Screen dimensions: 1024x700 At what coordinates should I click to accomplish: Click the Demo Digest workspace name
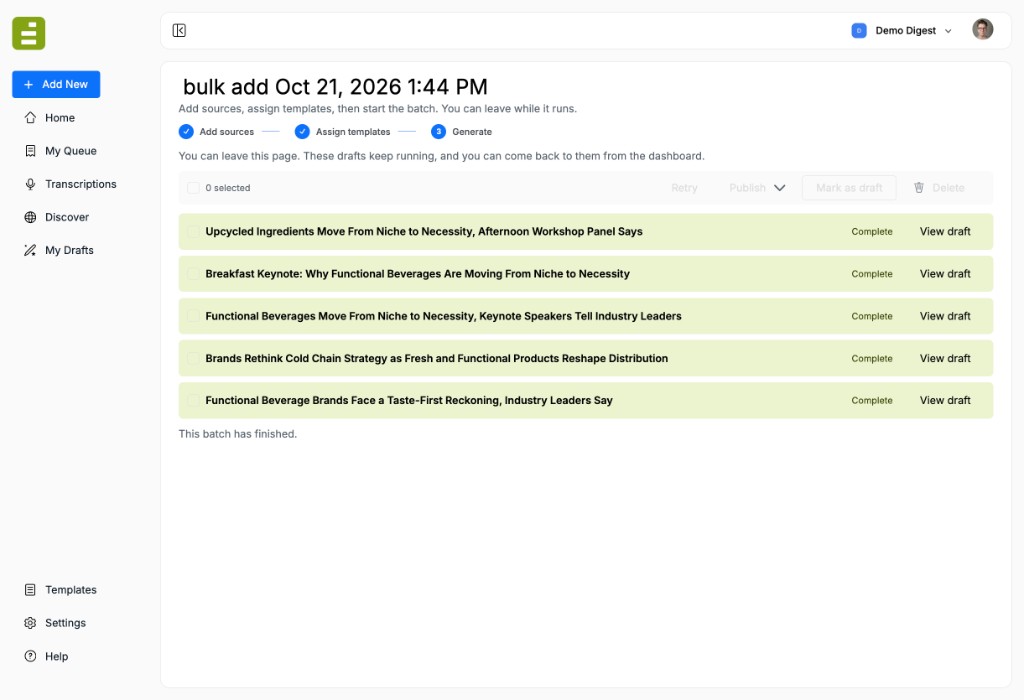tap(905, 31)
